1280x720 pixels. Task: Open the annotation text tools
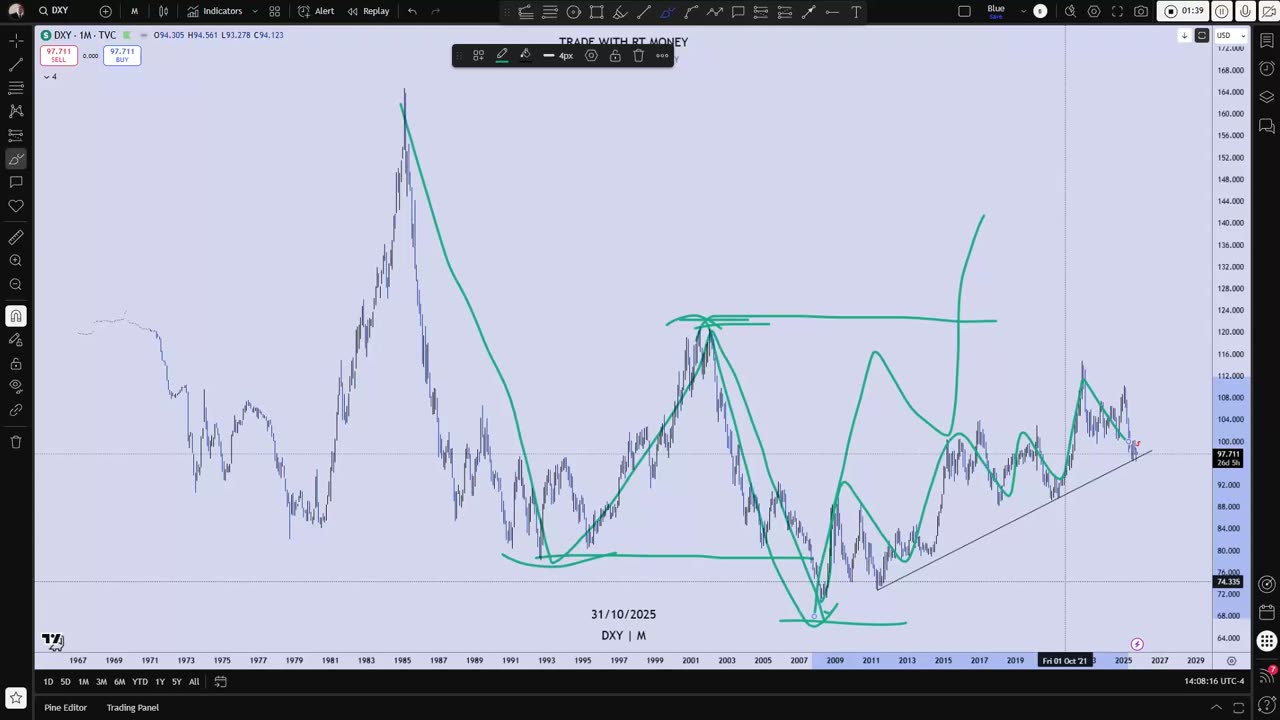tap(16, 182)
